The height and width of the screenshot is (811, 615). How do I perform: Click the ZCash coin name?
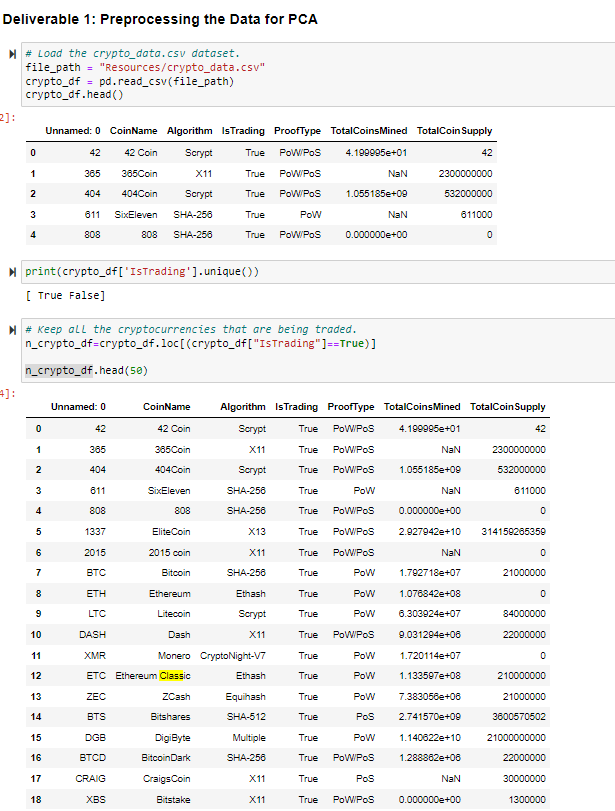click(176, 697)
